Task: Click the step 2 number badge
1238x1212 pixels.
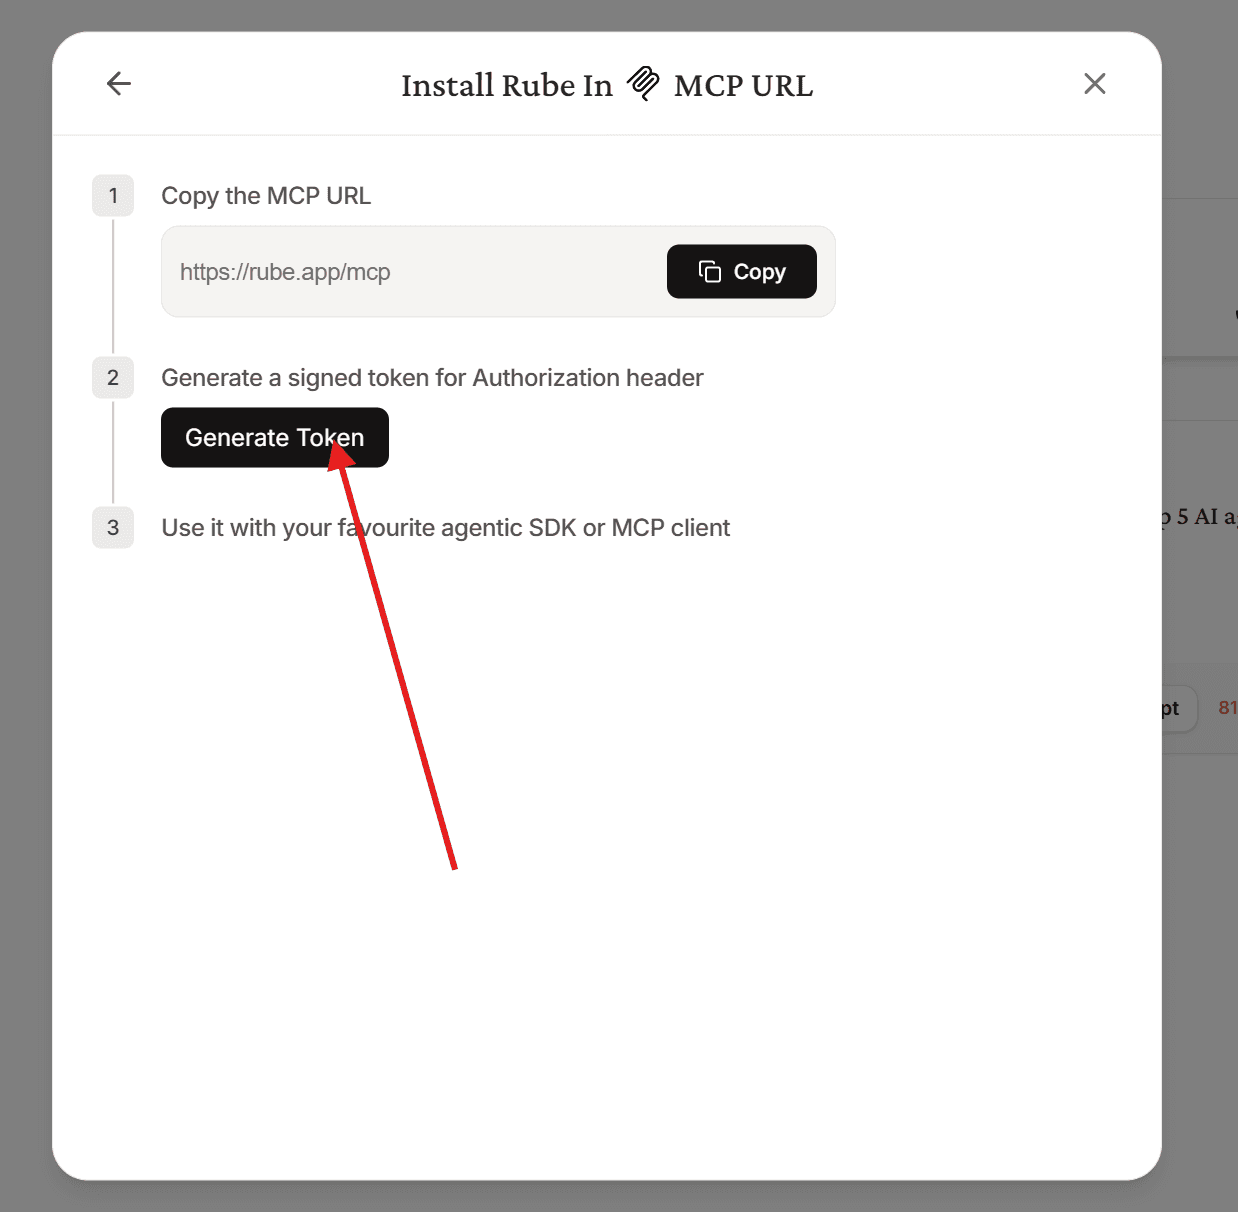Action: point(113,378)
